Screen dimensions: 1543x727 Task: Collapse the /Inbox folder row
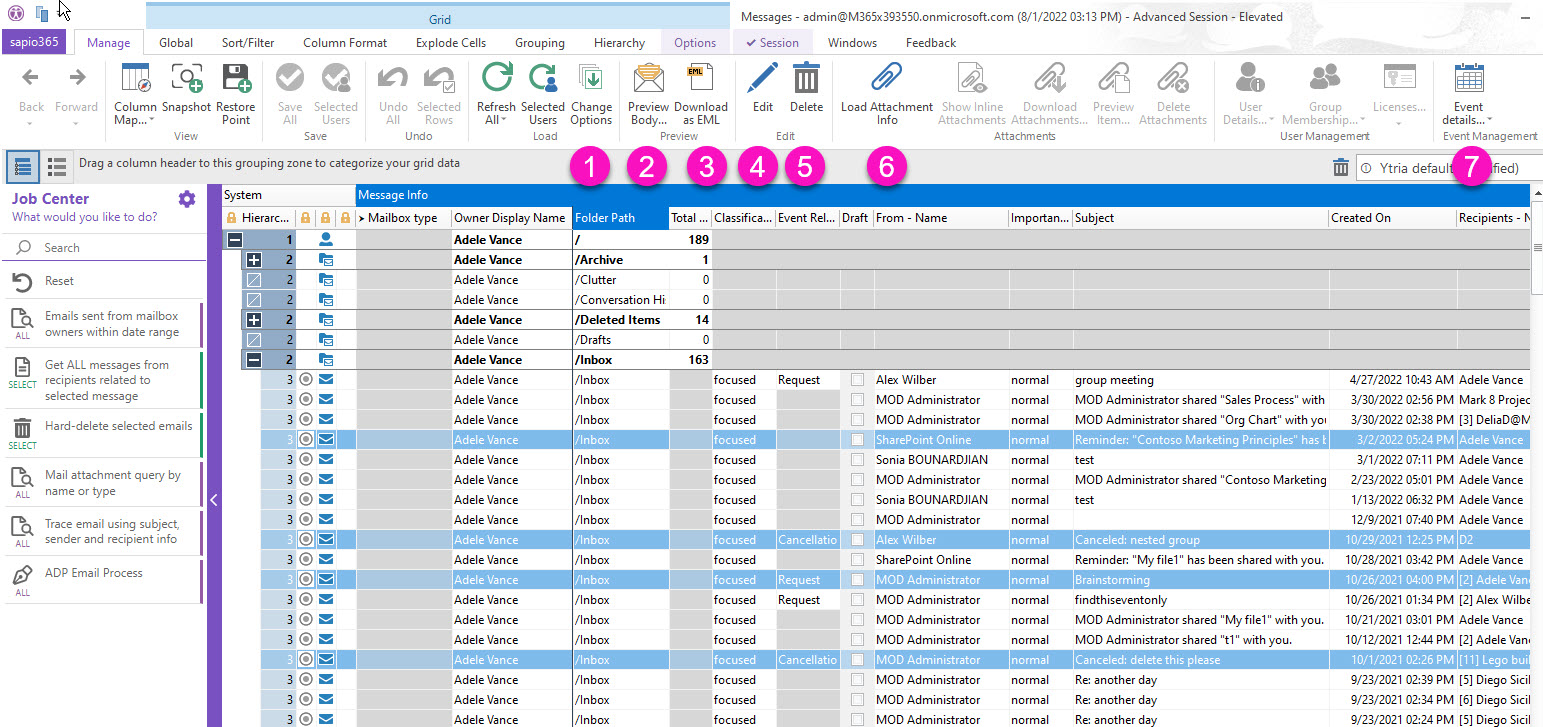pos(252,359)
